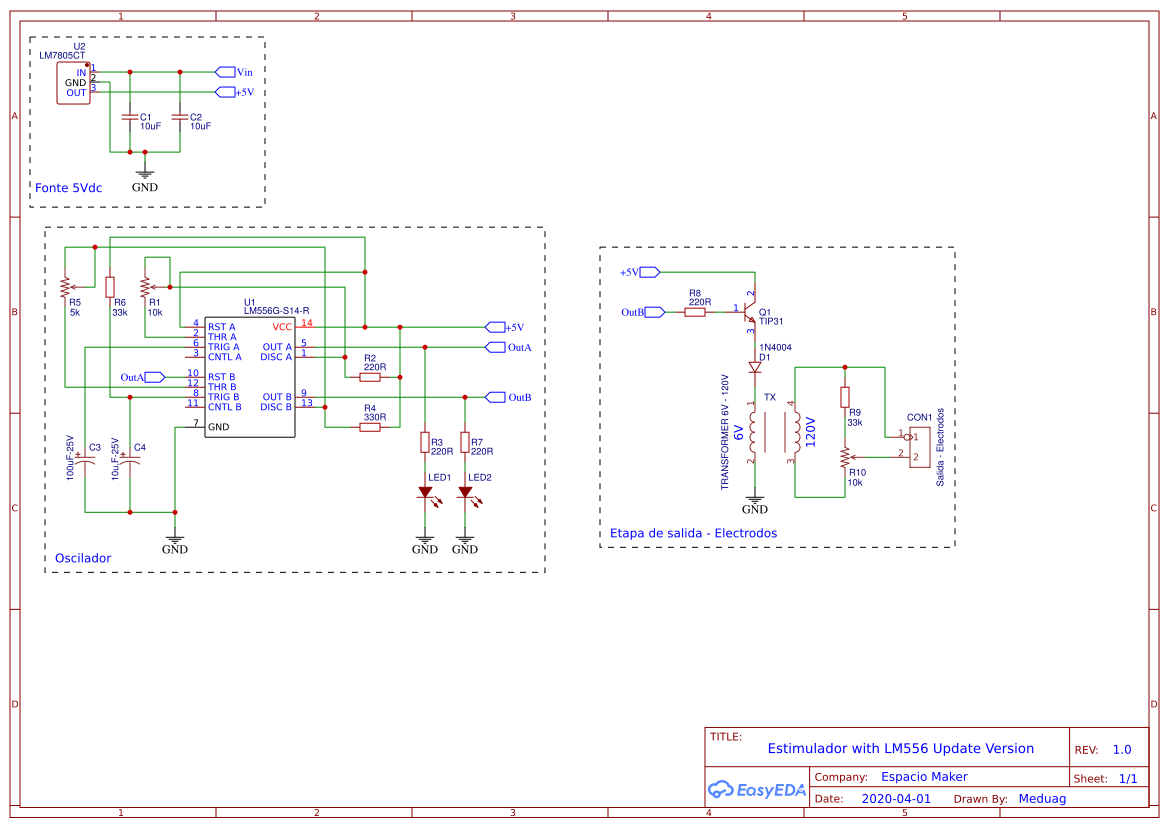This screenshot has width=1169, height=828.
Task: Select the 1N4004 diode D1
Action: (x=755, y=365)
